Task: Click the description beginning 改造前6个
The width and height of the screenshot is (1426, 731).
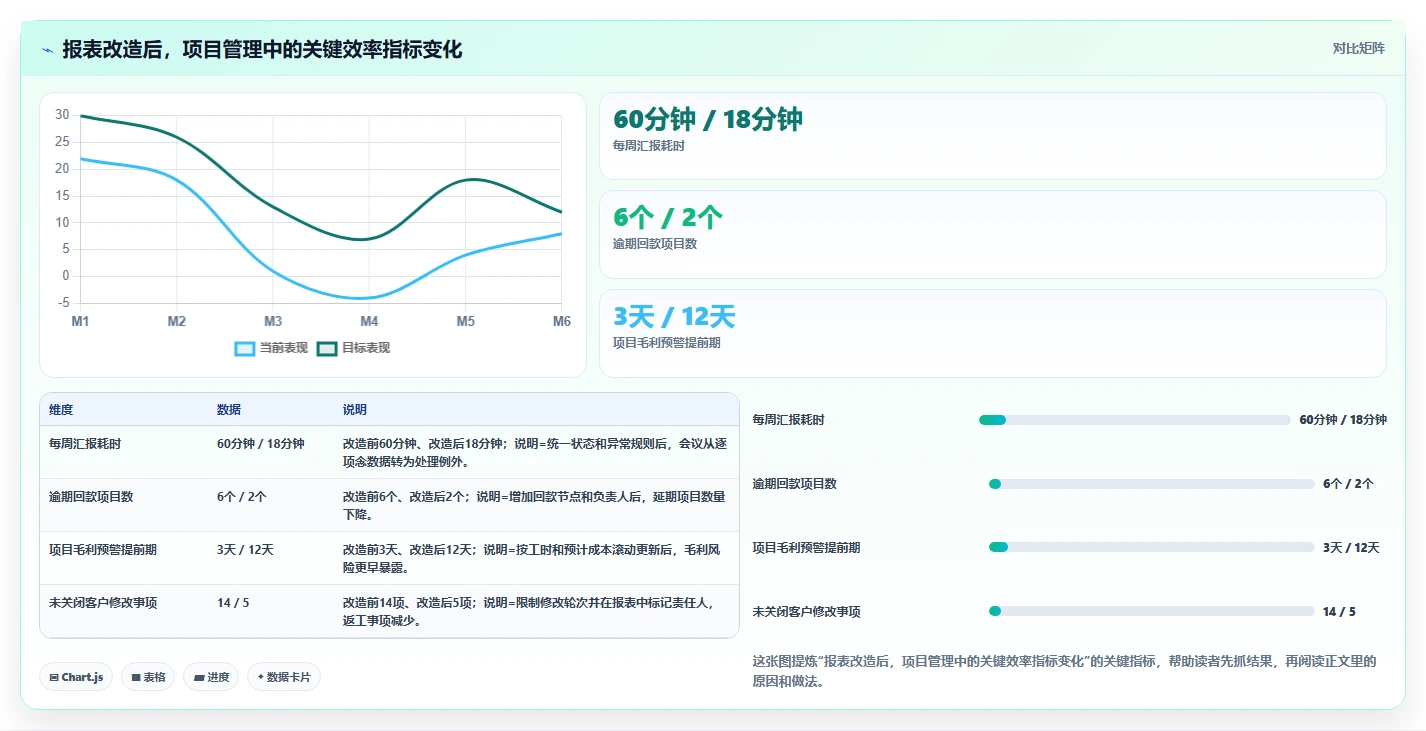Action: [x=535, y=505]
